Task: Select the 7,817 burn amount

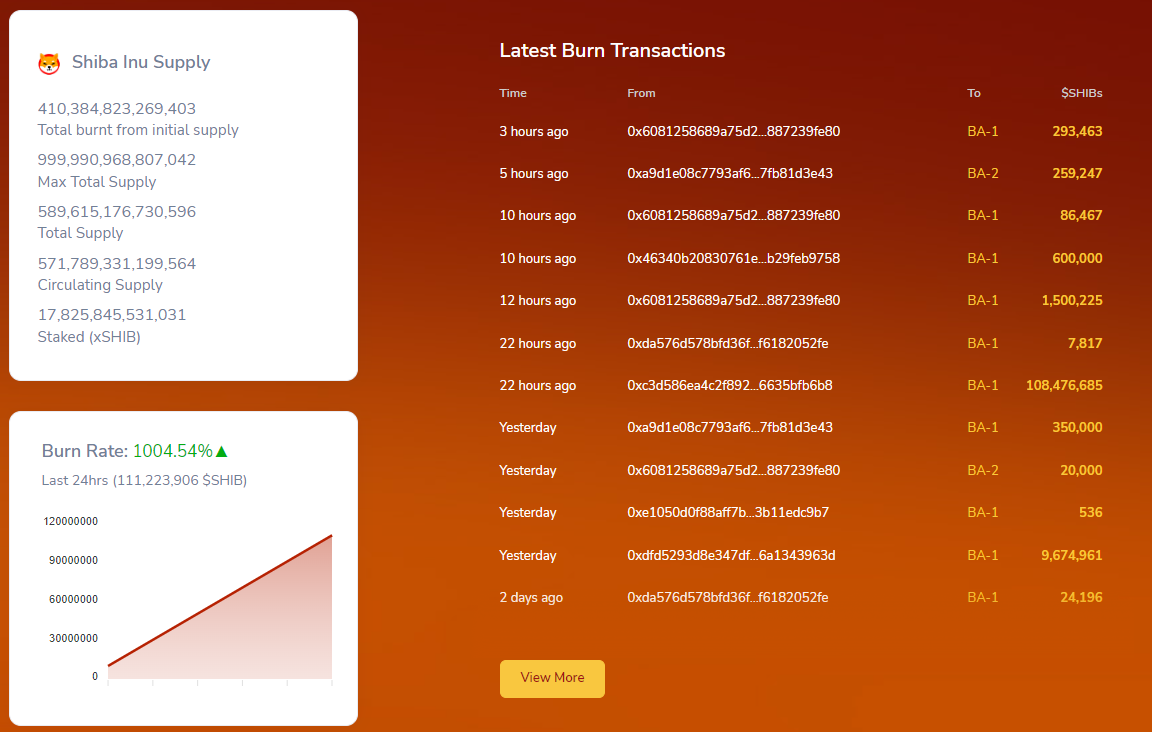Action: [1084, 343]
